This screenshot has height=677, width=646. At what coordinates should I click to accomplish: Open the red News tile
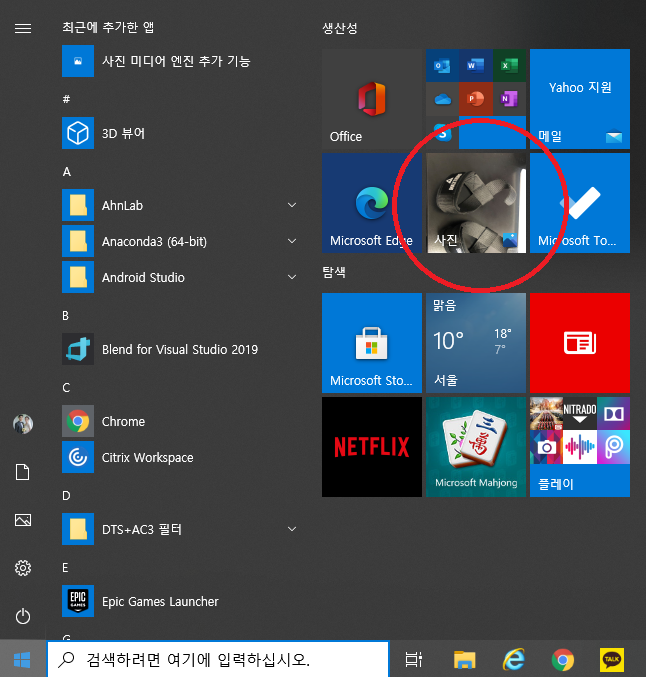pos(580,343)
